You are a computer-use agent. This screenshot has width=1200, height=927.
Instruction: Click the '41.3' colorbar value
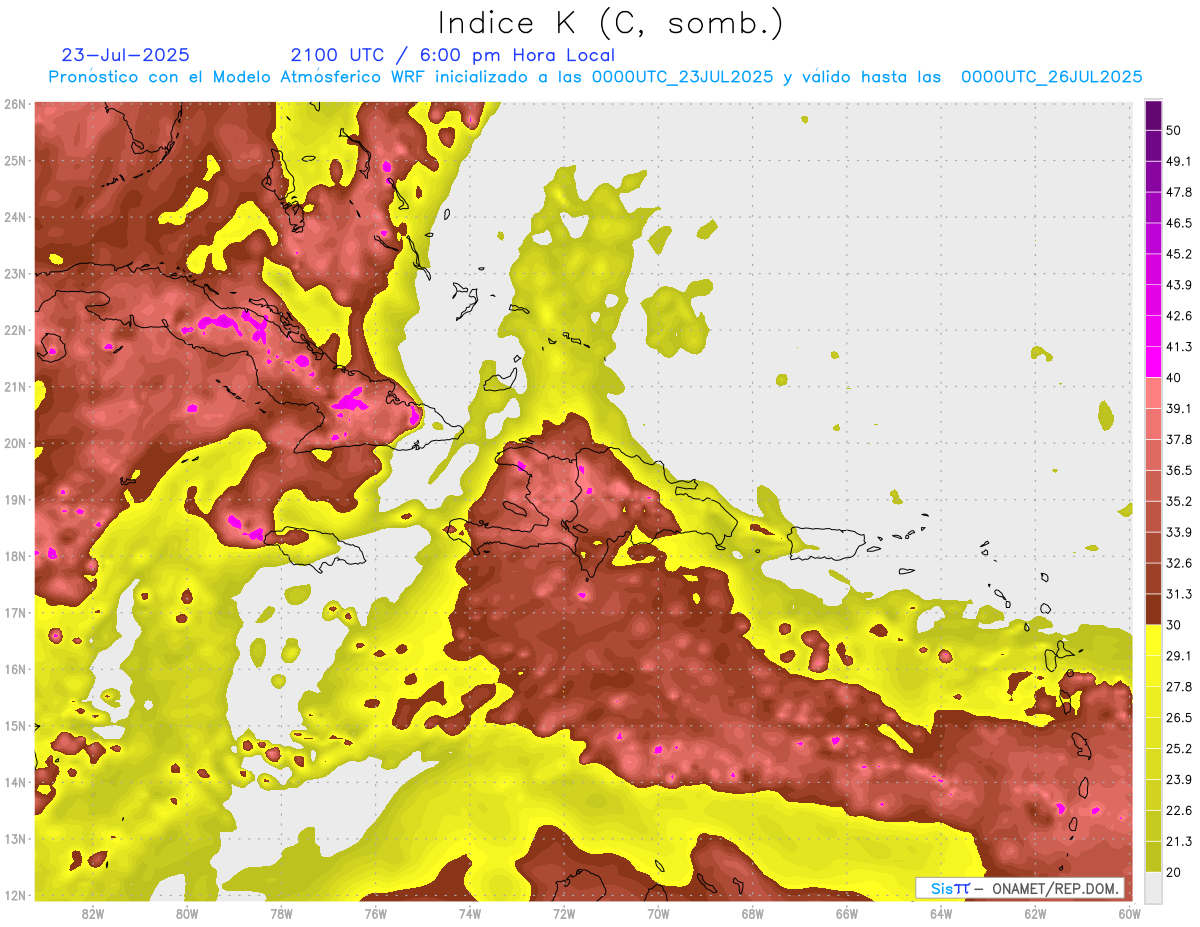tap(1178, 347)
